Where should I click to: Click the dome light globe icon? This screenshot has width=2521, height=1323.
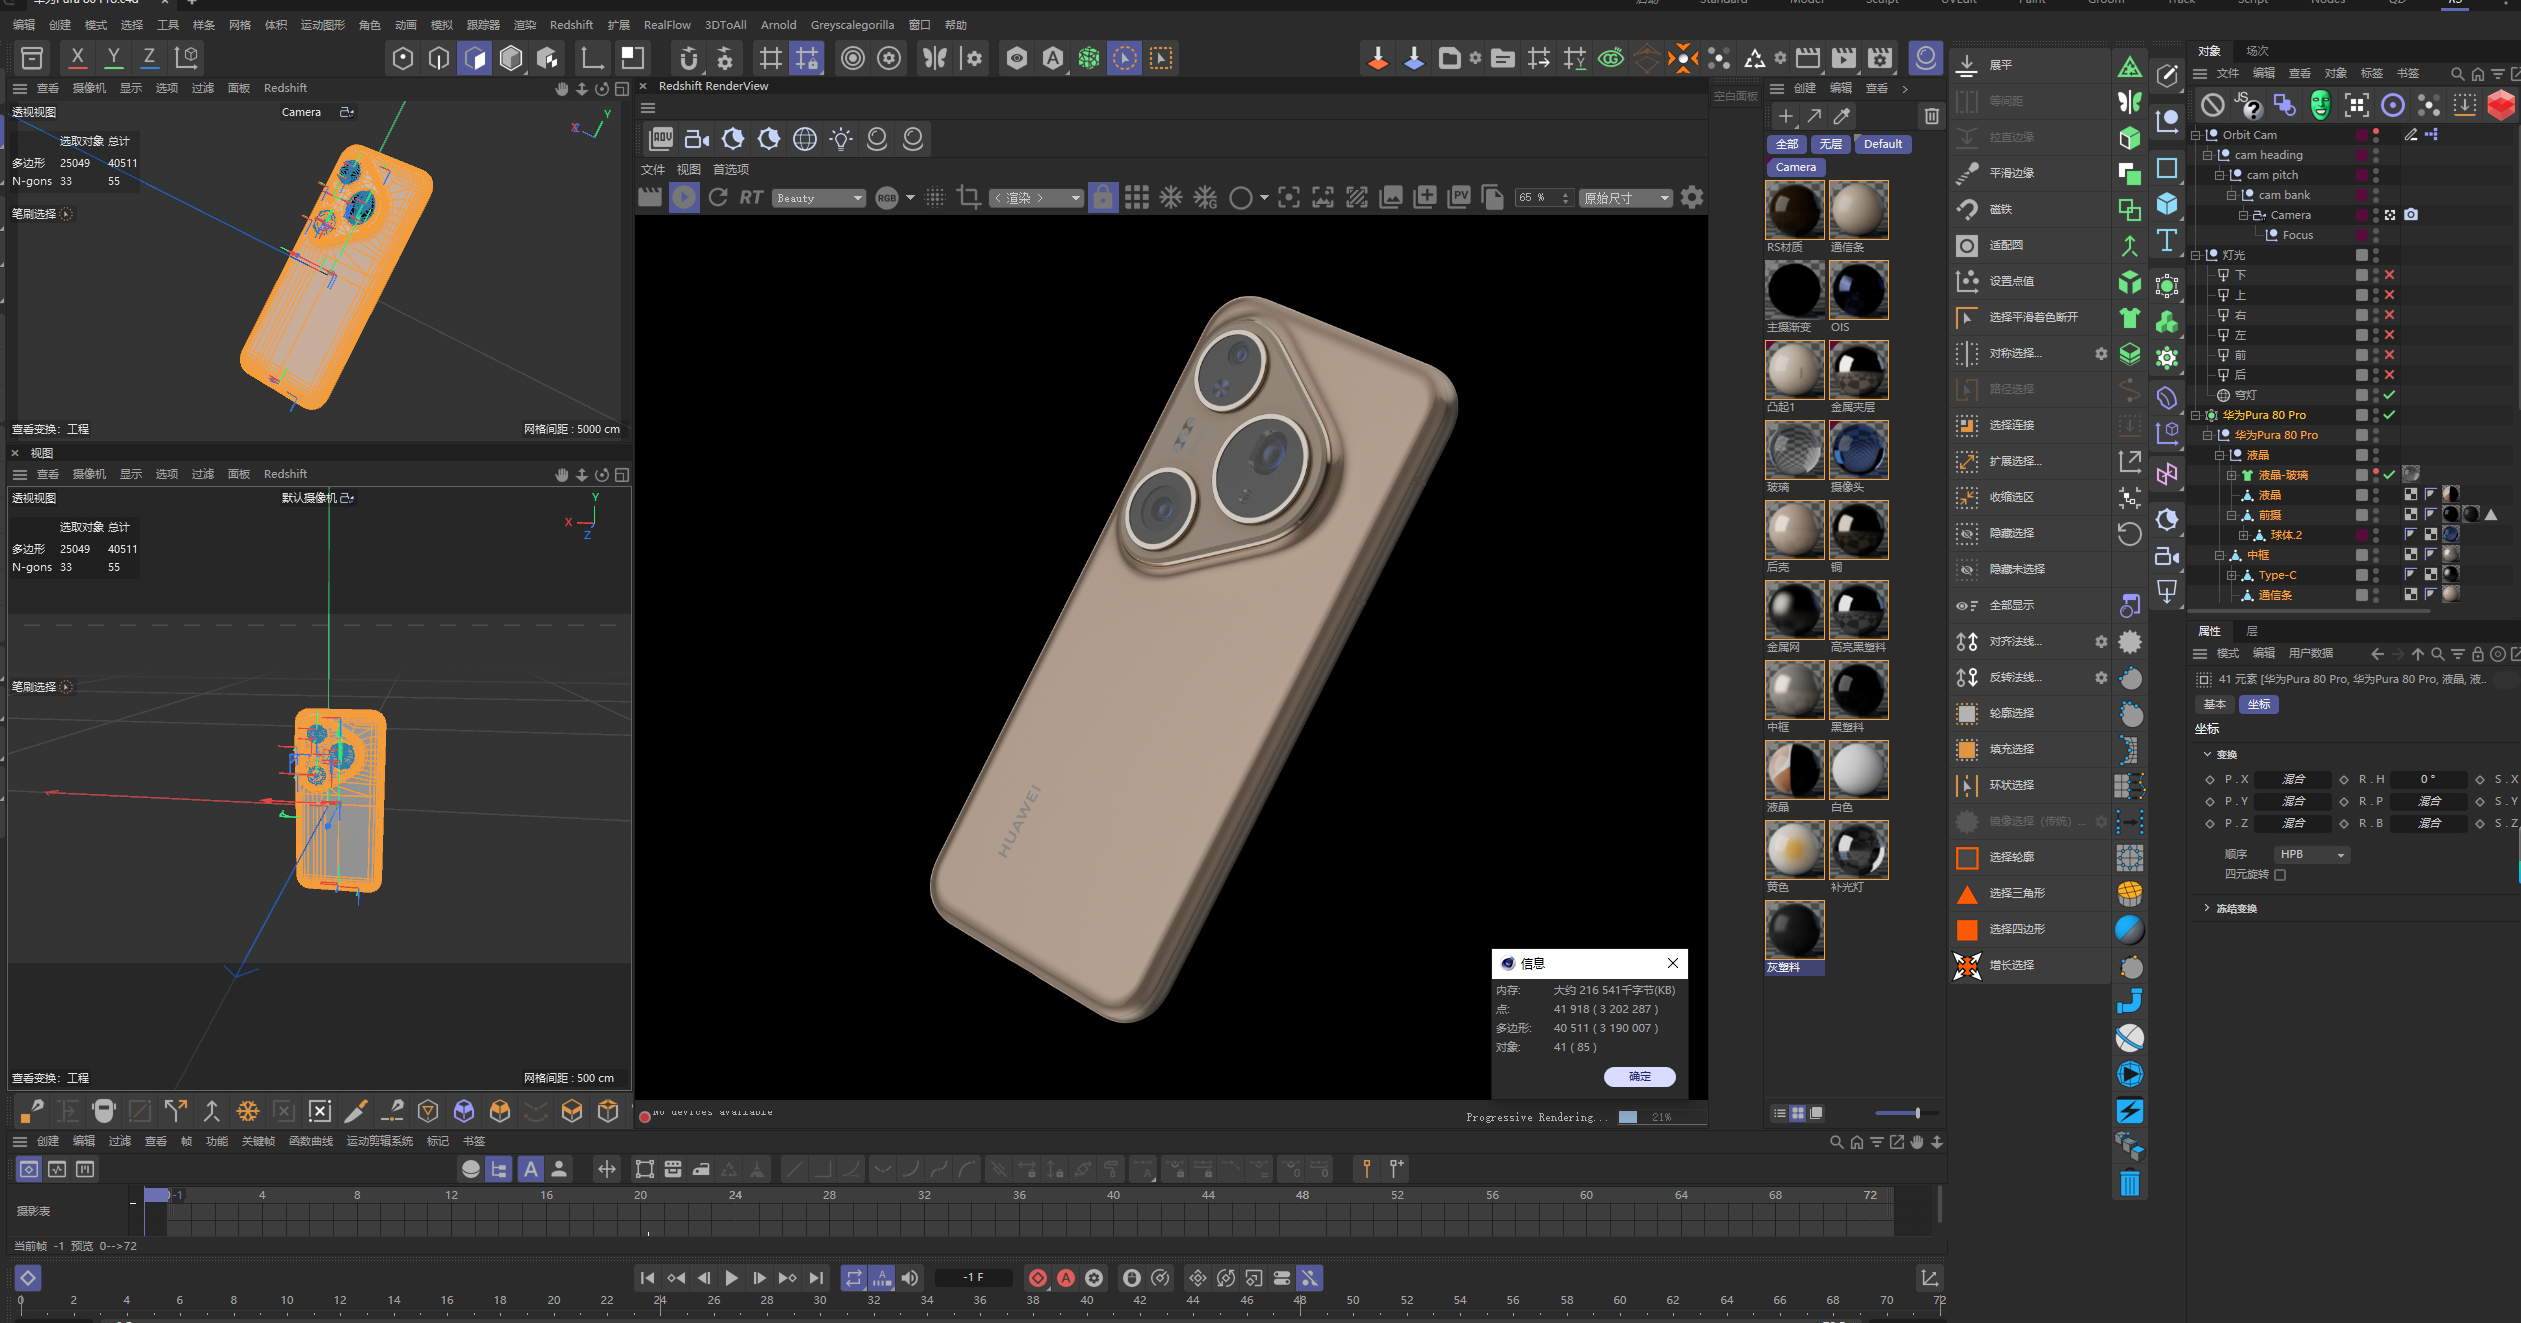point(805,139)
